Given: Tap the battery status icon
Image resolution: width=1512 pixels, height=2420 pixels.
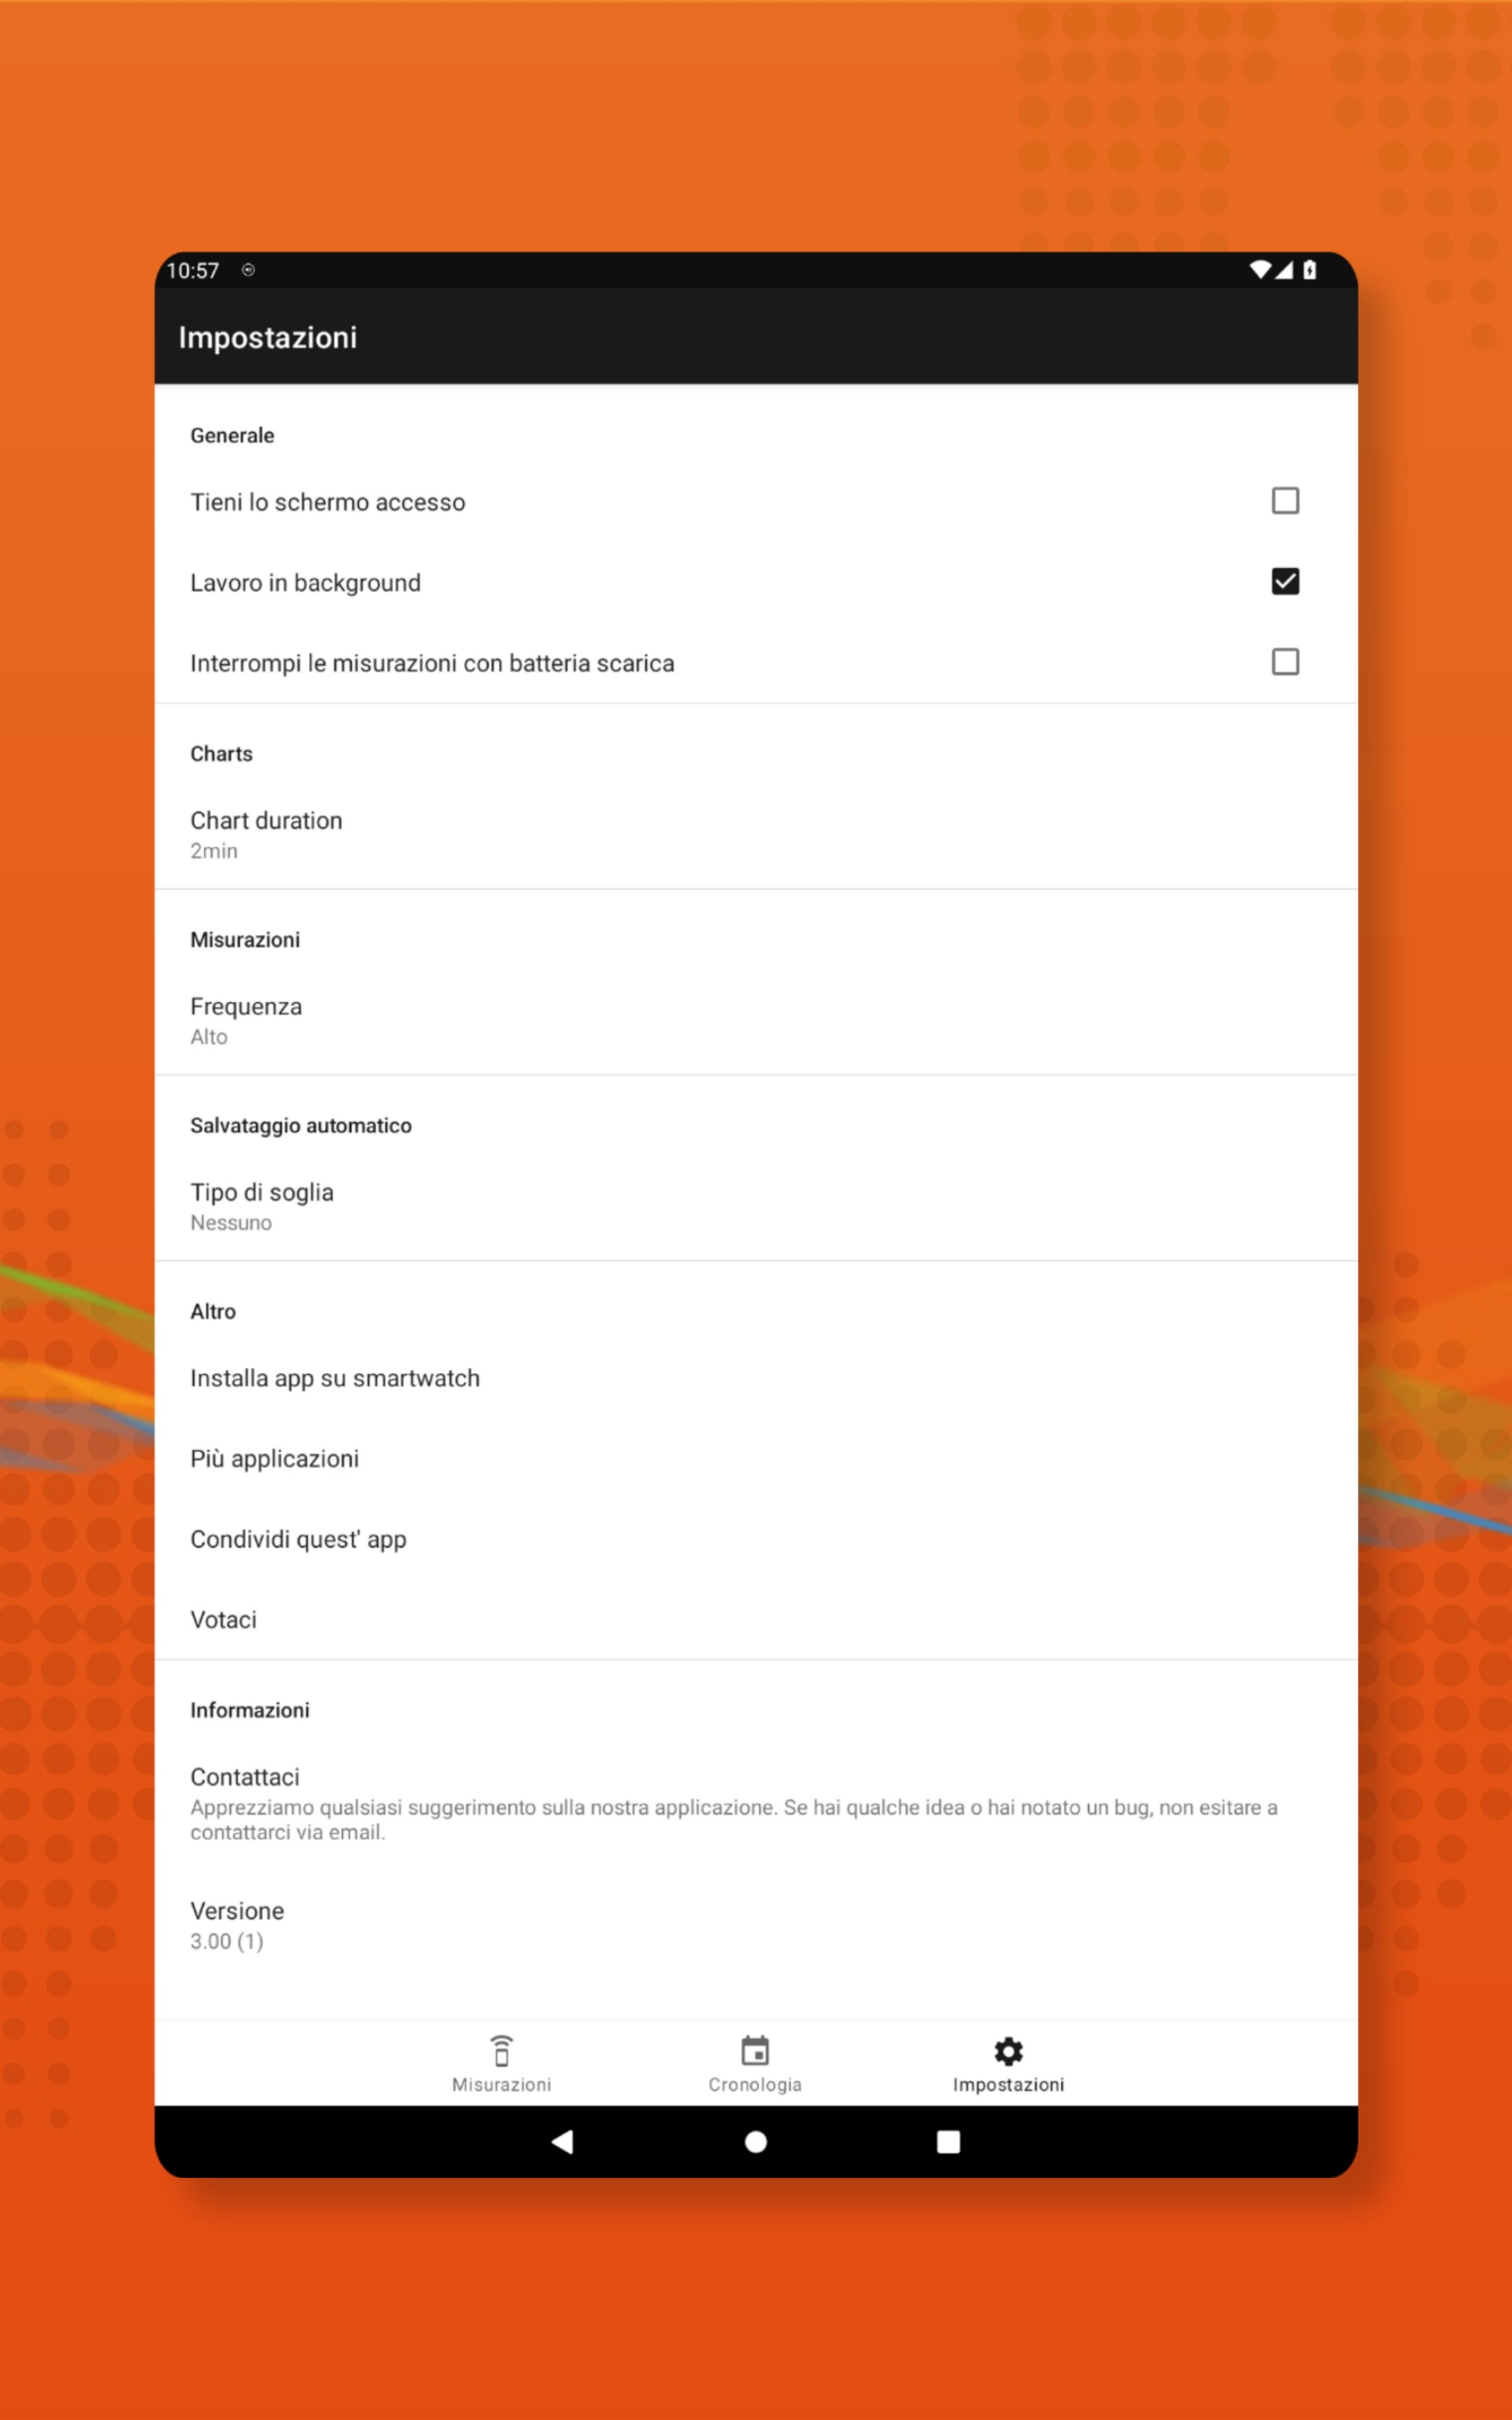Looking at the screenshot, I should pyautogui.click(x=1309, y=269).
